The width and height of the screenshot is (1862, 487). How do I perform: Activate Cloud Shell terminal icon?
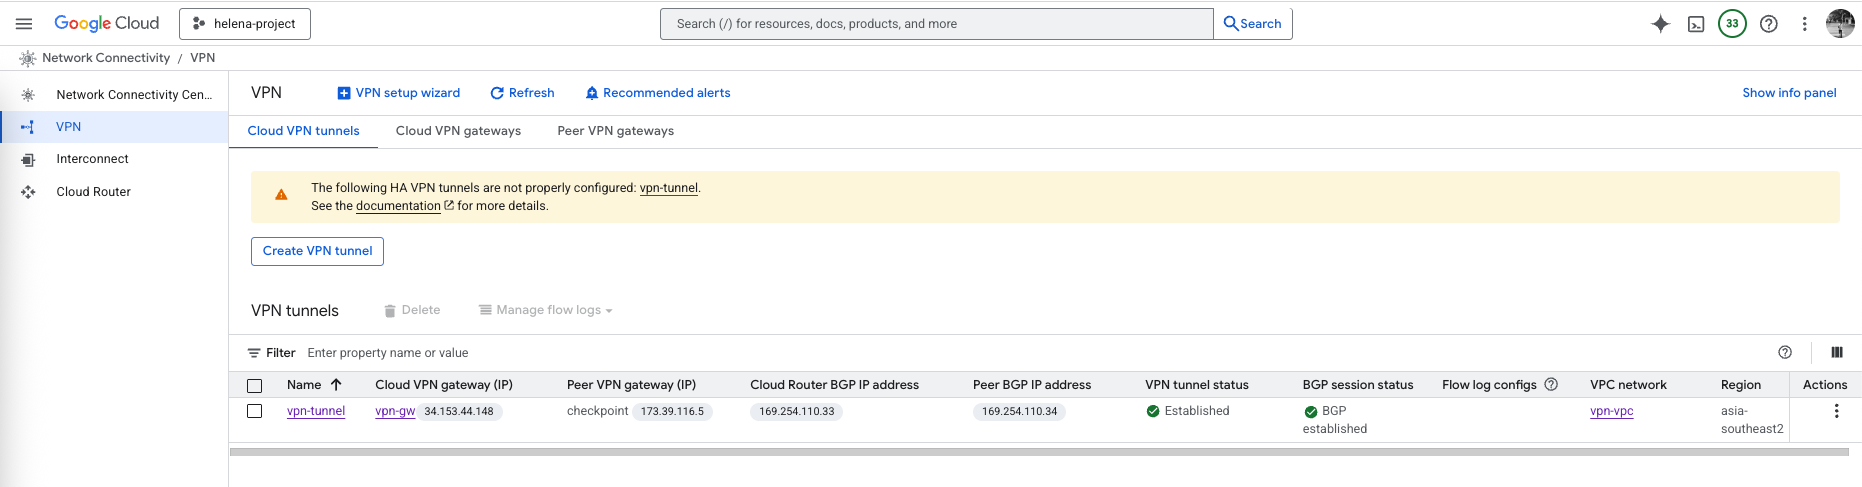[1696, 24]
